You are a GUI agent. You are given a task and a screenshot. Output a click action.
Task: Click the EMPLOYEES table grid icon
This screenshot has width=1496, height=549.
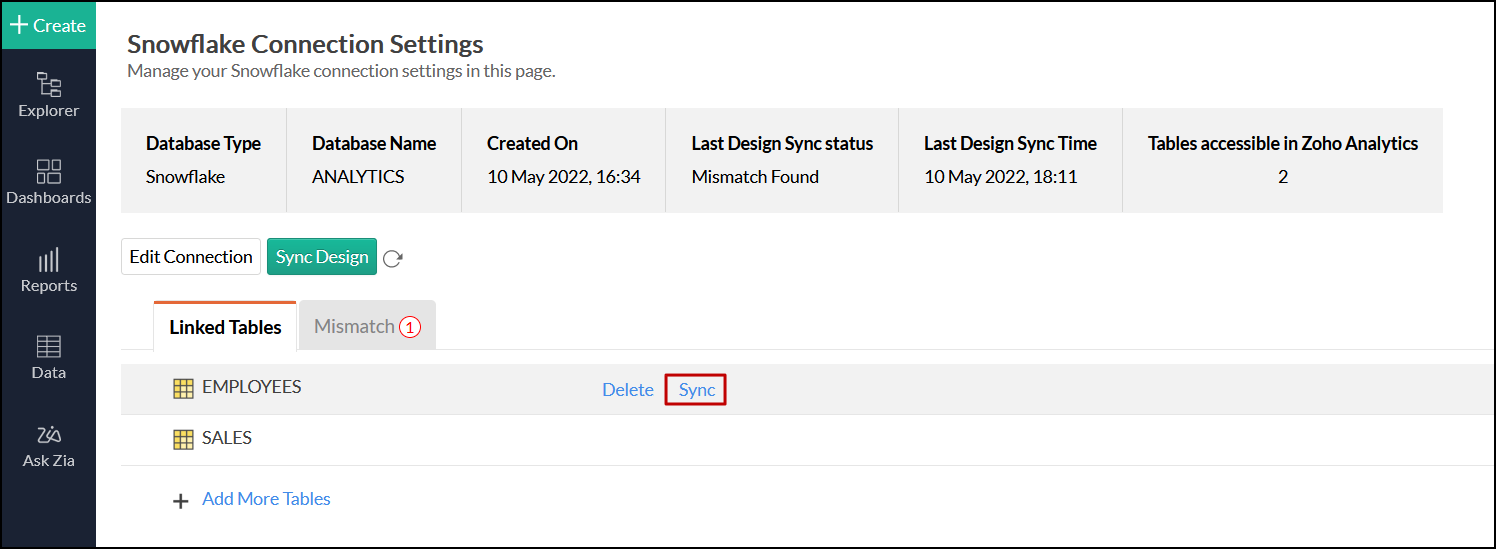183,389
